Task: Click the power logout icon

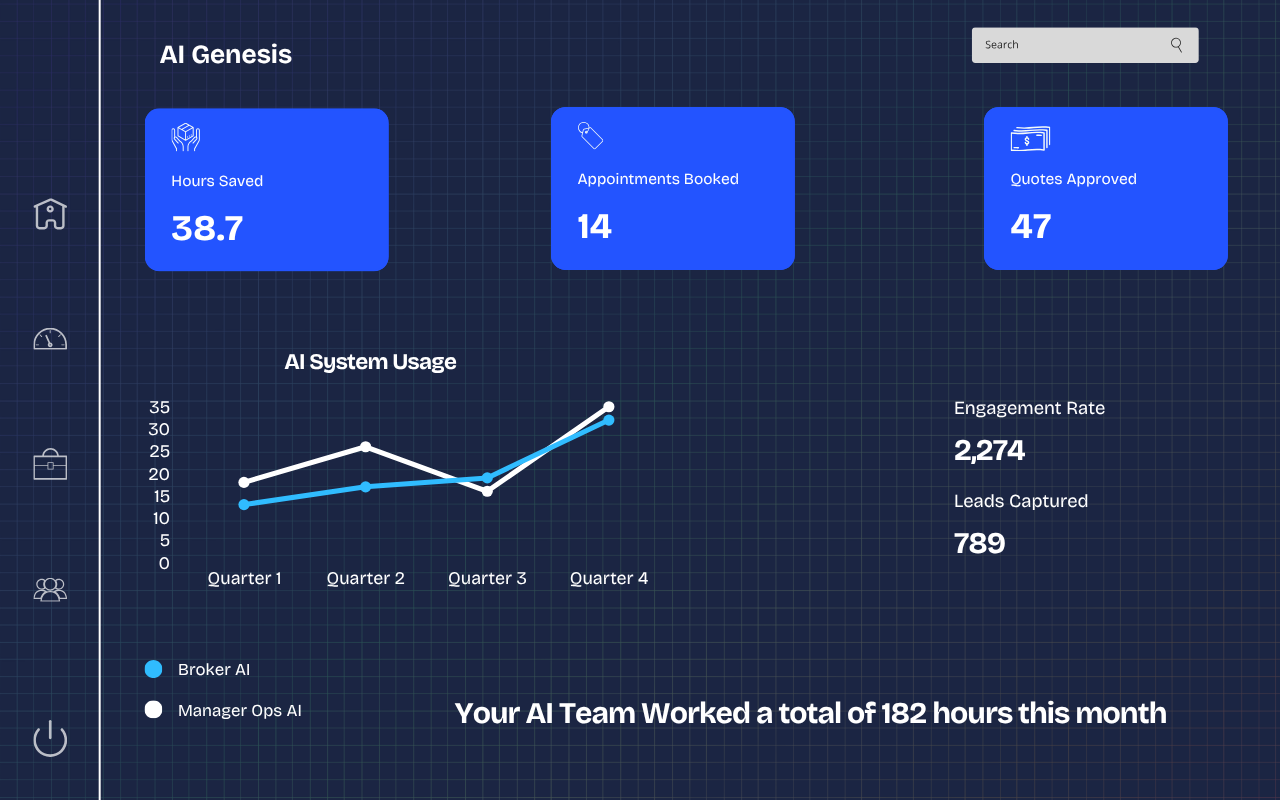Action: [x=50, y=739]
